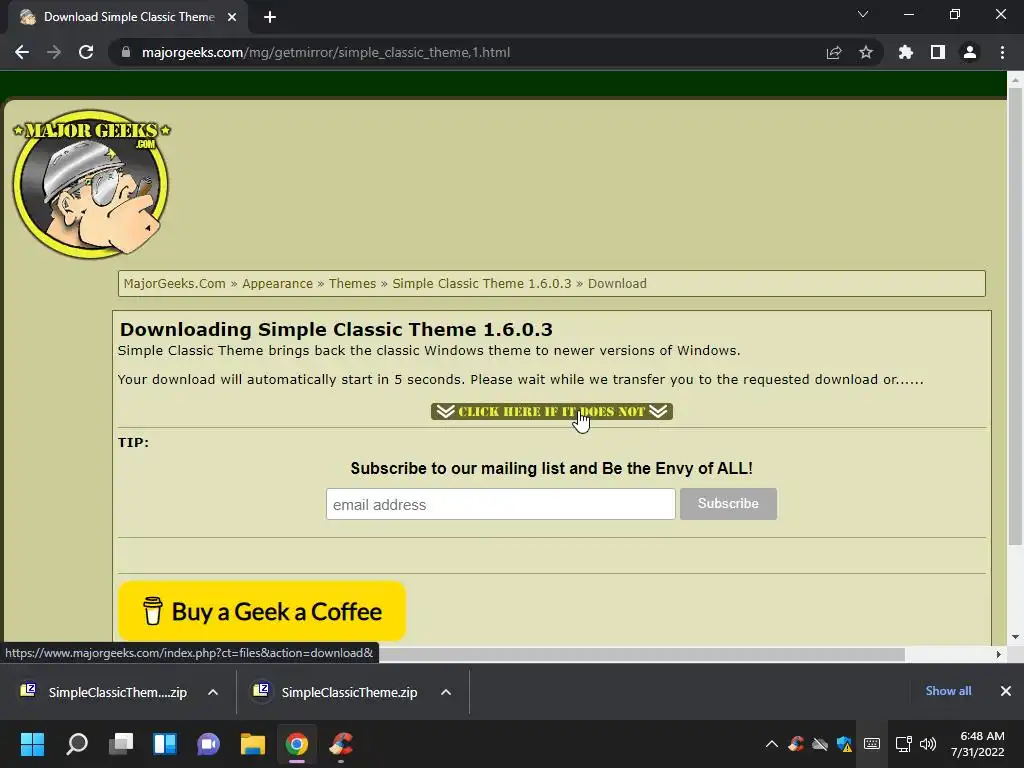Open Windows Security tray icon

[844, 744]
